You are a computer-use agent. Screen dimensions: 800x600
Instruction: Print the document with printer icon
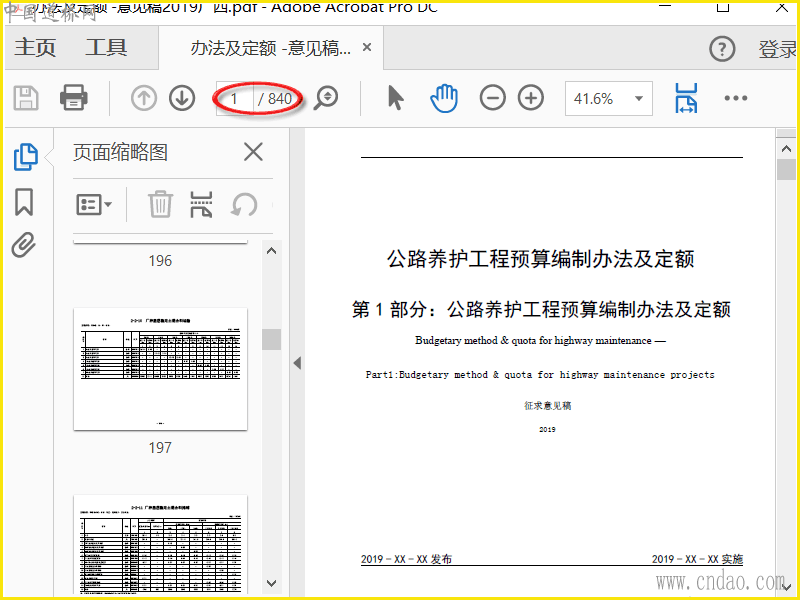click(x=73, y=97)
